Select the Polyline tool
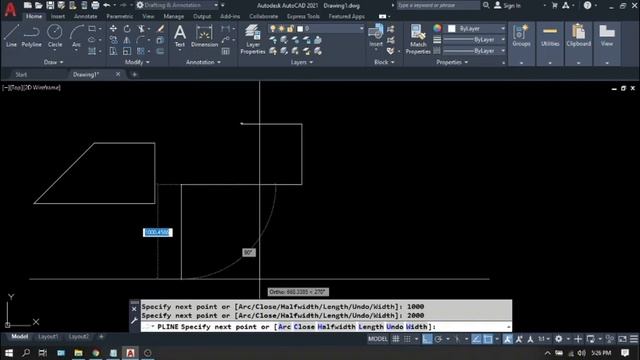The width and height of the screenshot is (640, 360). point(31,36)
